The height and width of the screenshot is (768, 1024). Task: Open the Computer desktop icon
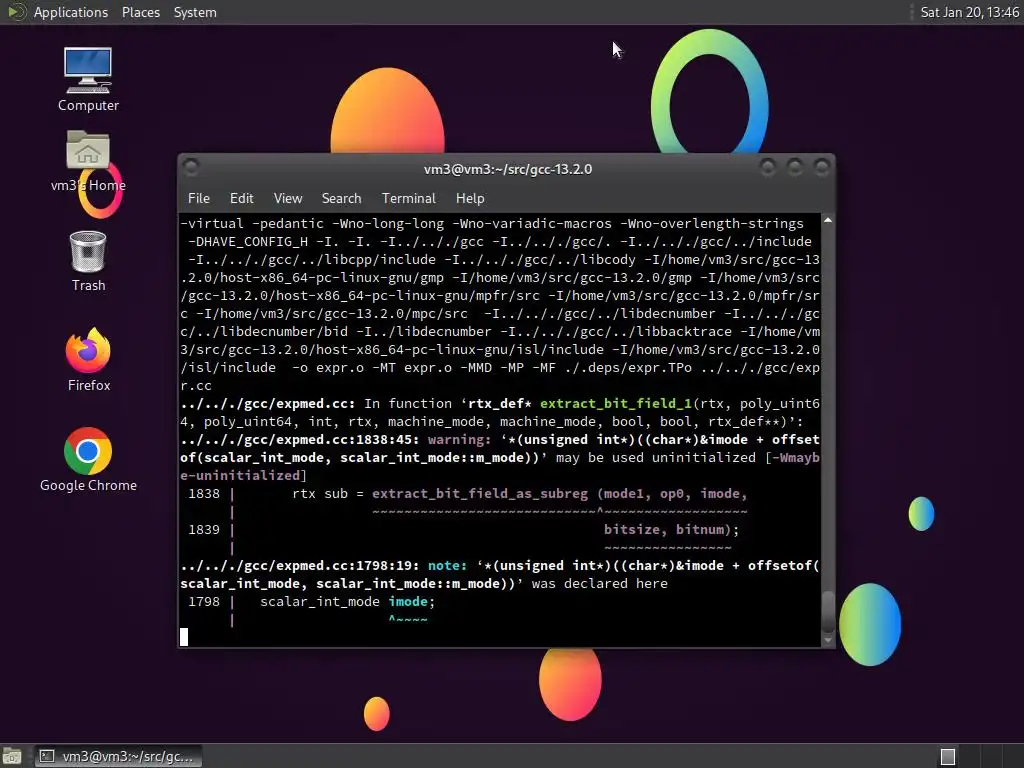tap(88, 79)
